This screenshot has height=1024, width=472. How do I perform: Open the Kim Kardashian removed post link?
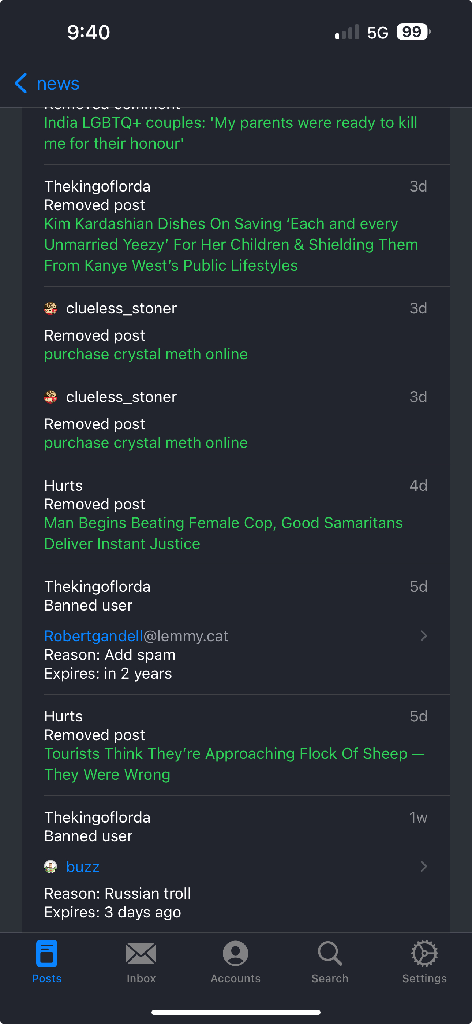(231, 245)
